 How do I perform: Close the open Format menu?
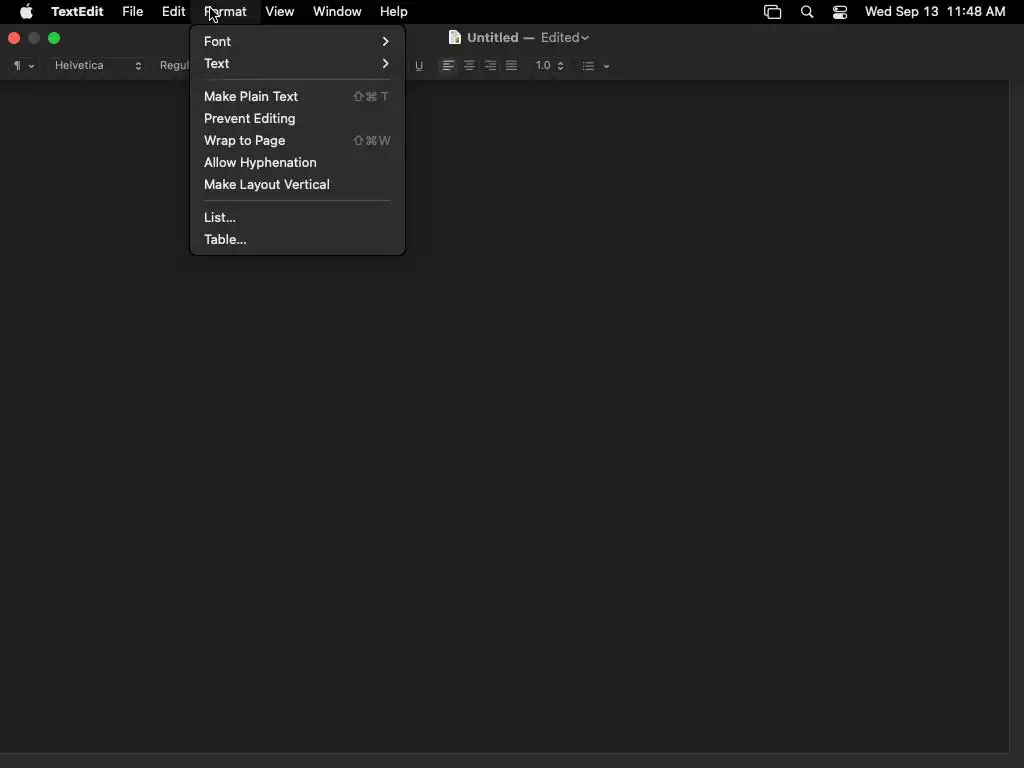click(x=225, y=12)
